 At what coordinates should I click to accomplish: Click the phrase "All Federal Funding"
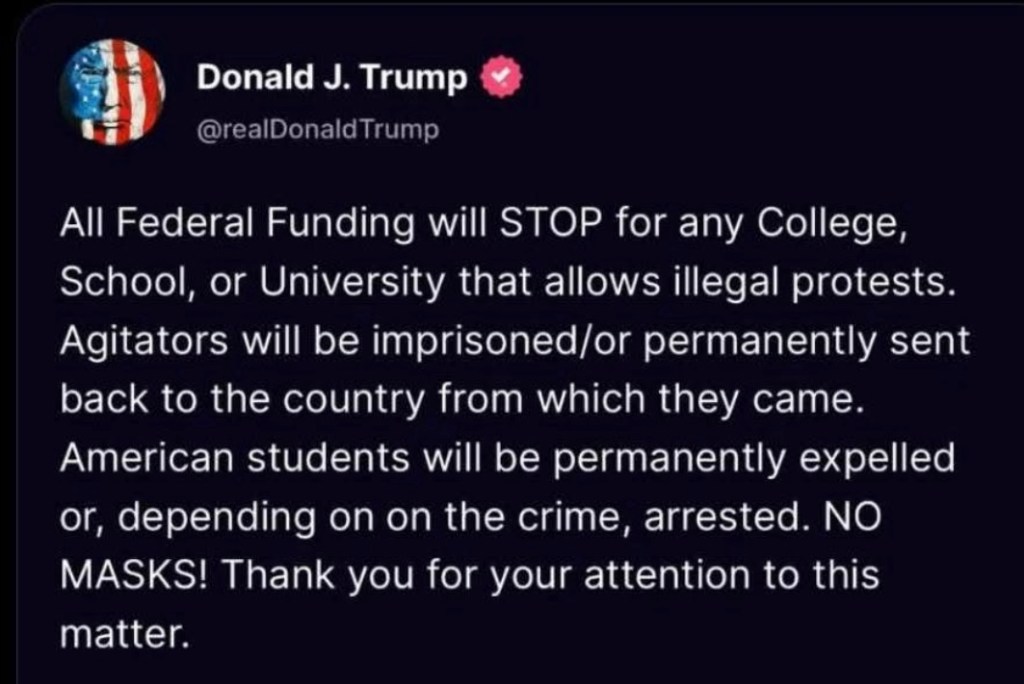click(224, 225)
